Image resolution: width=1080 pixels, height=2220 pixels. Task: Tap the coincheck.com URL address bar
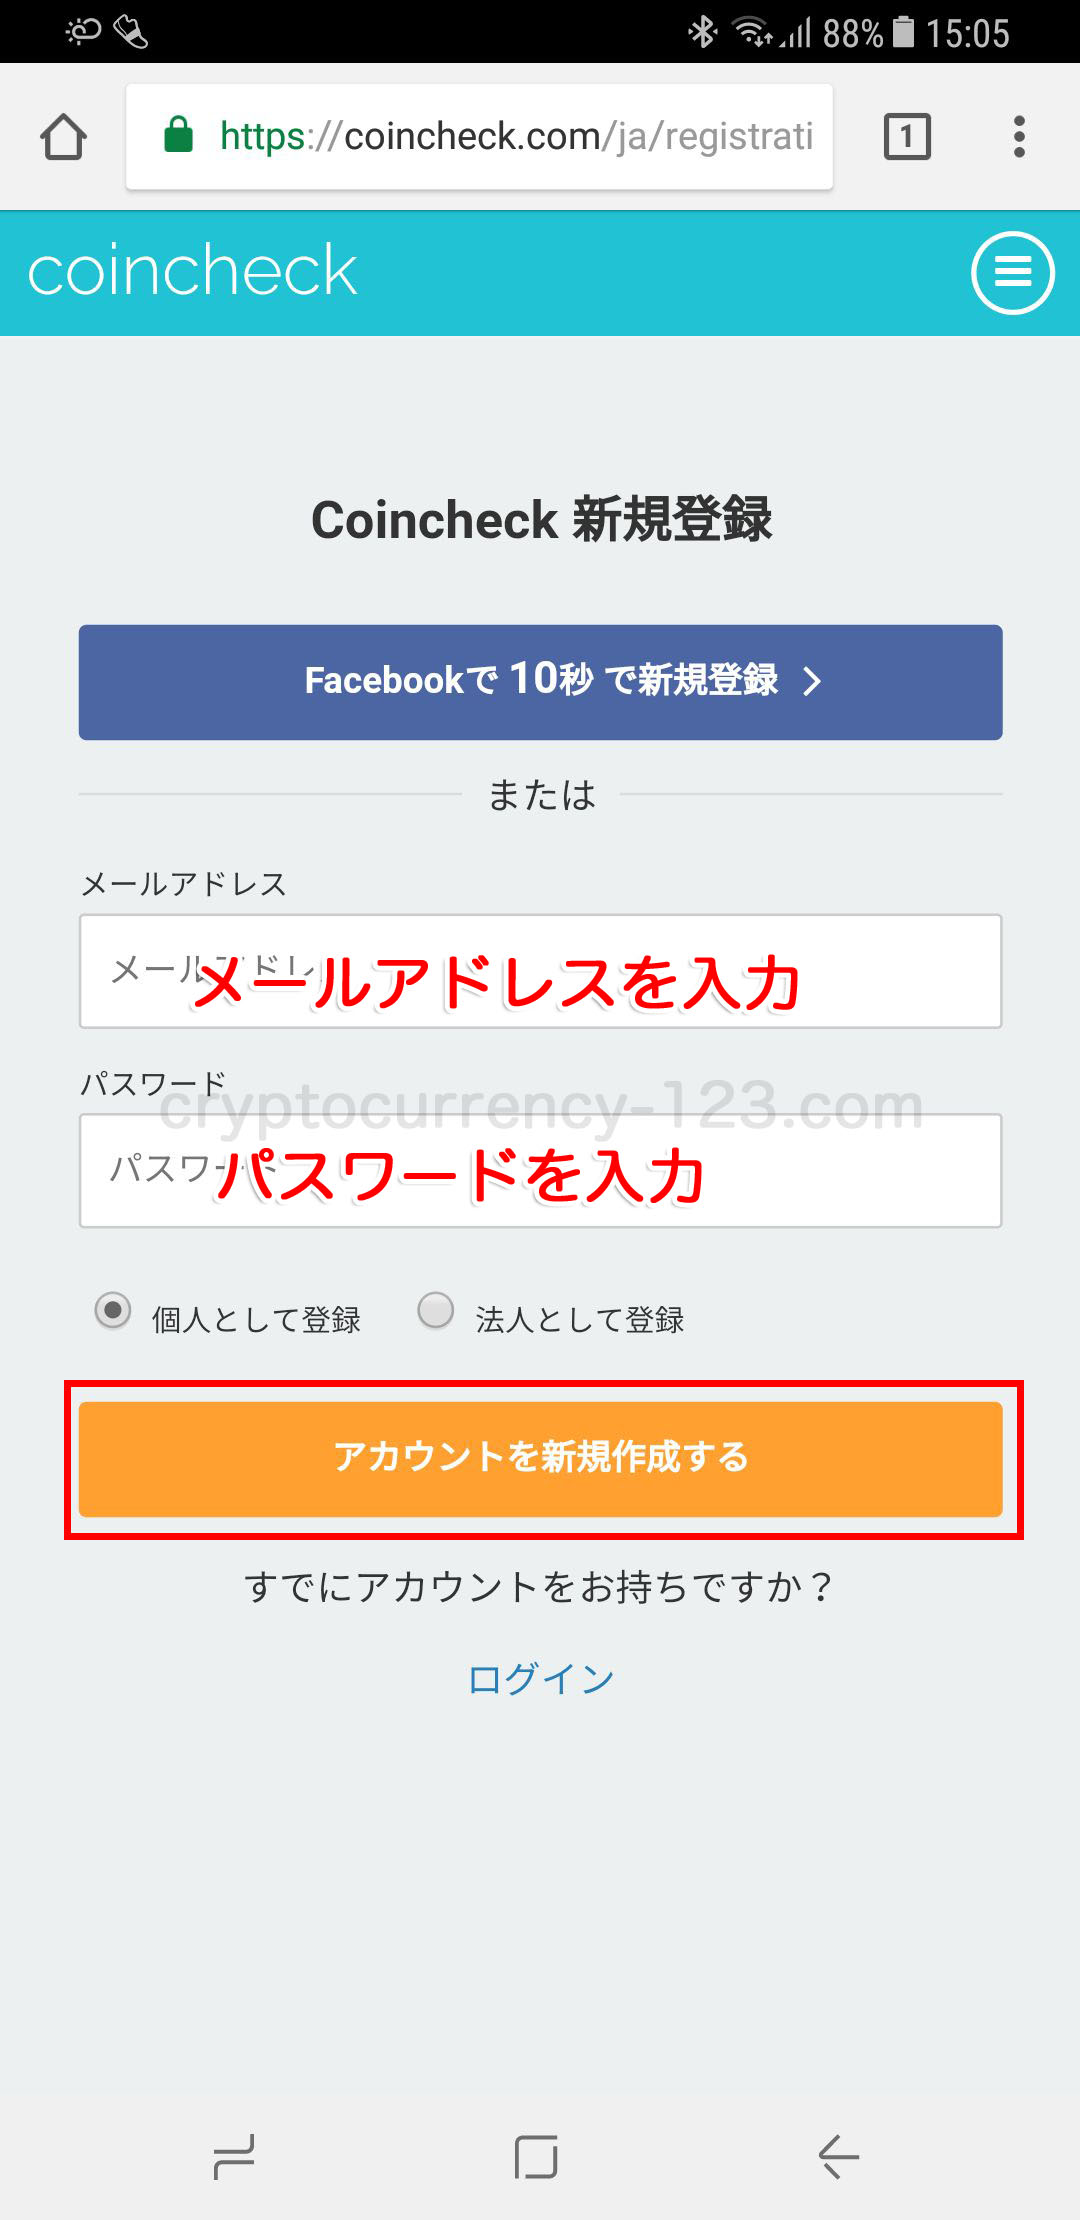pos(479,136)
